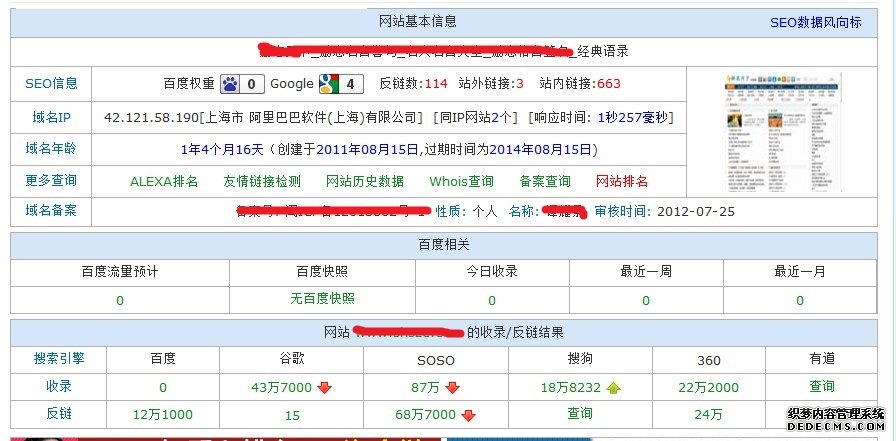The image size is (896, 441).
Task: Click the 反链数 value 114
Action: [x=436, y=84]
